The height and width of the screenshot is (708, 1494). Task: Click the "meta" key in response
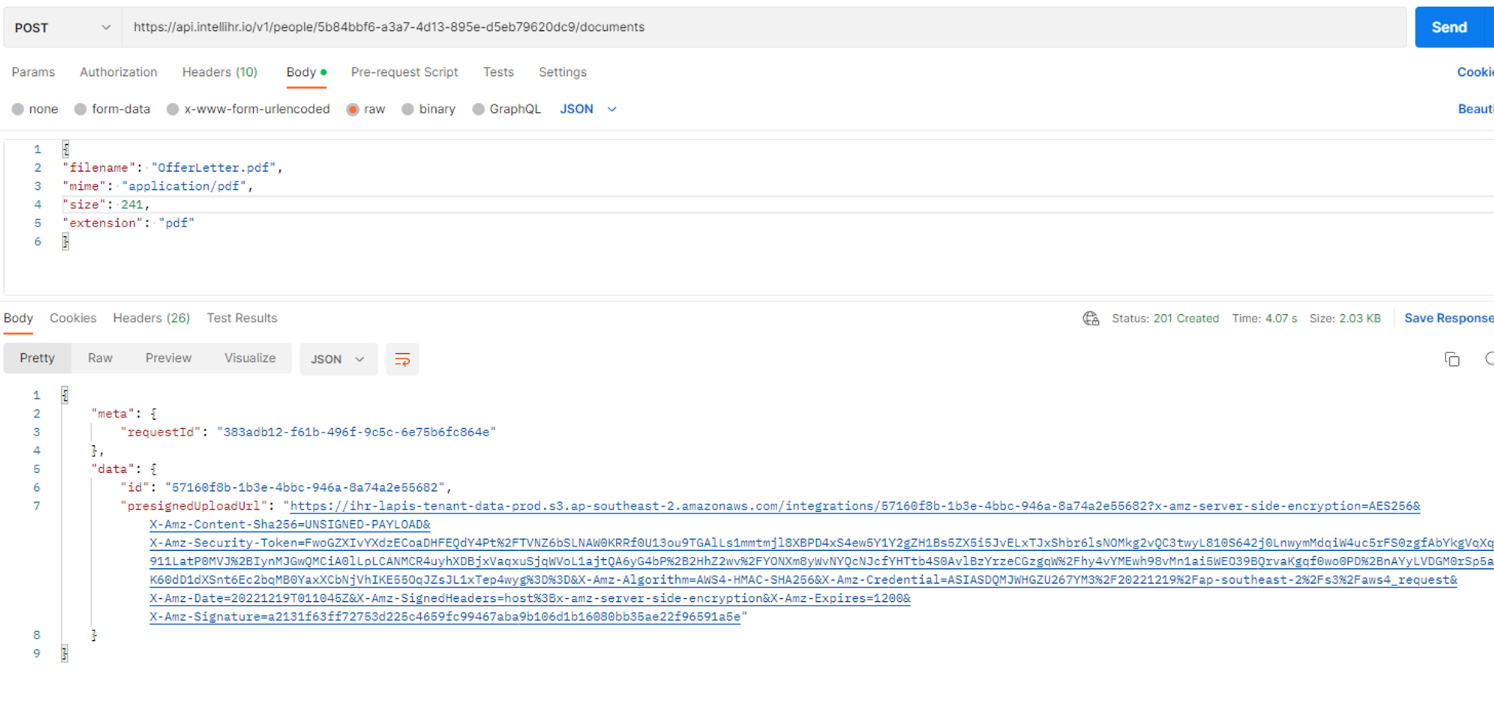pos(113,413)
